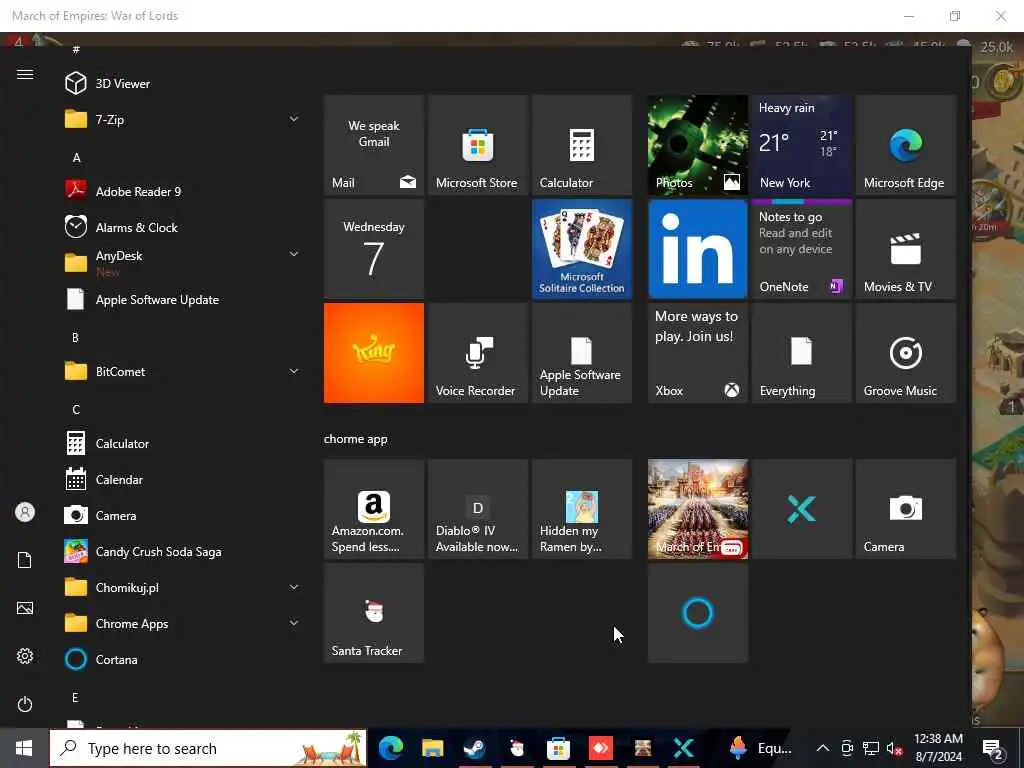Viewport: 1024px width, 768px height.
Task: Launch the March of Empires tile
Action: coord(697,509)
